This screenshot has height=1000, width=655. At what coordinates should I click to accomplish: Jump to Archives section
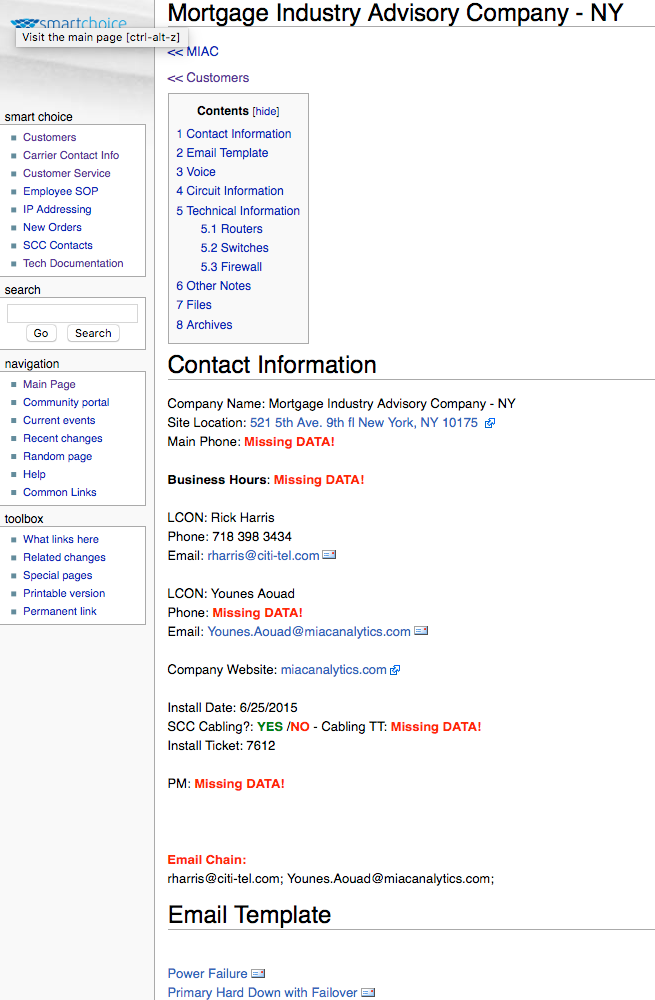tap(204, 325)
